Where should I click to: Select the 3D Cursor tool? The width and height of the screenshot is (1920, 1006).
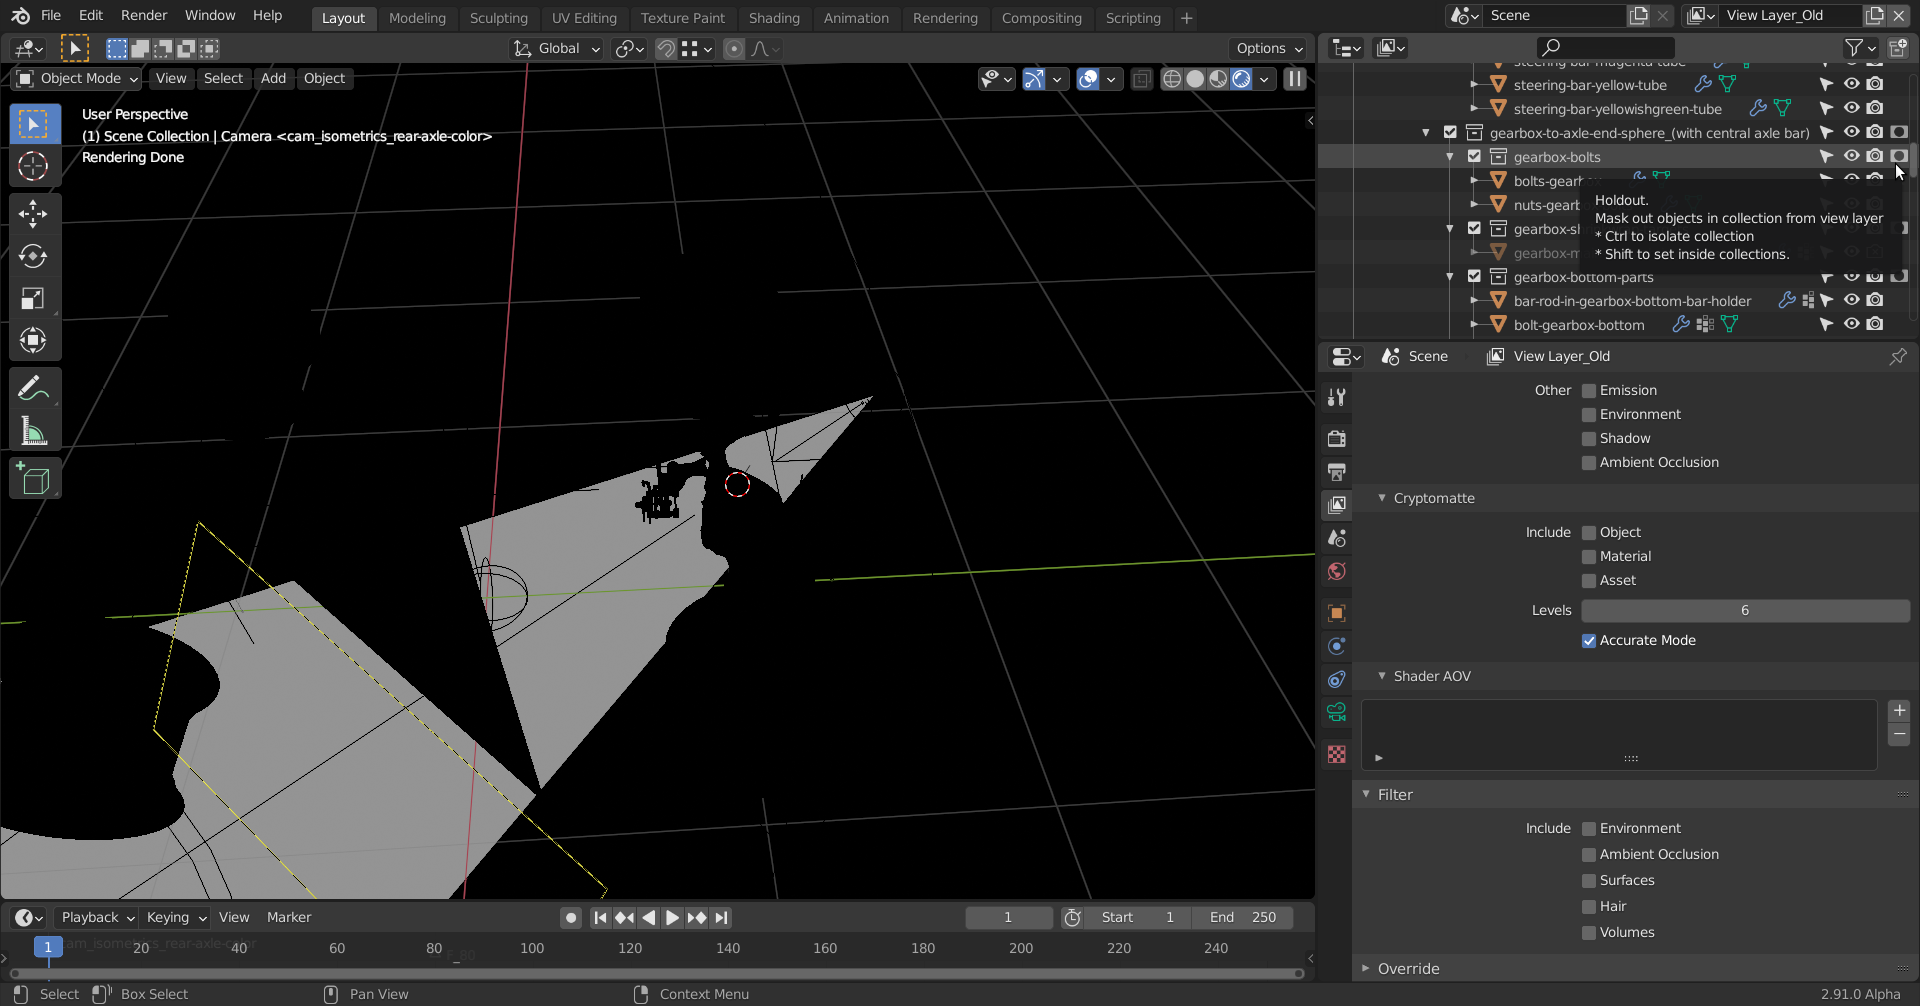coord(33,166)
